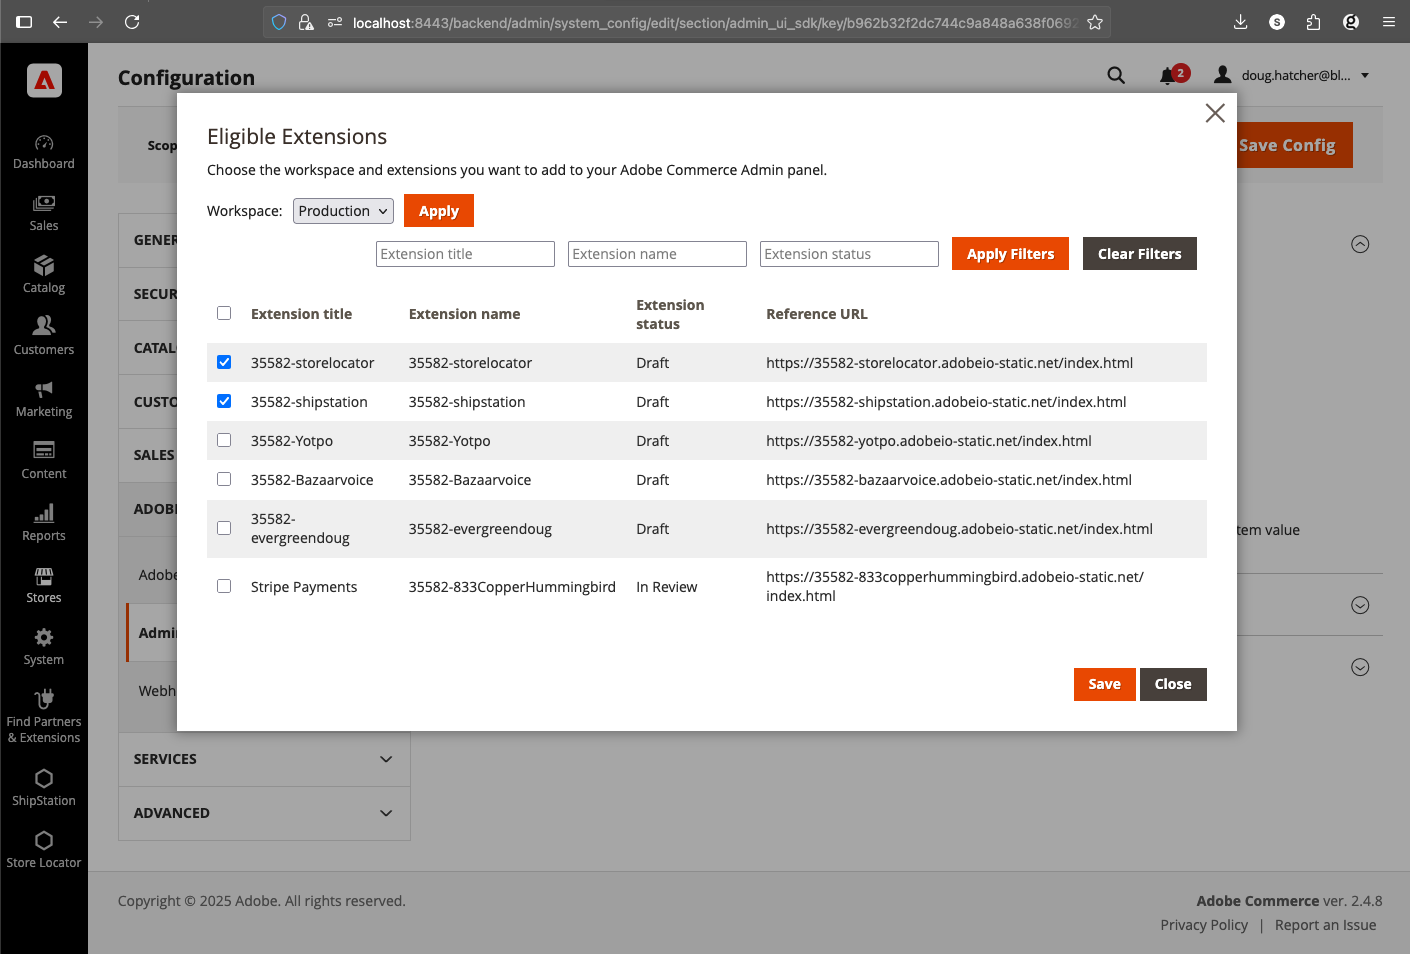Save the selected extensions
The width and height of the screenshot is (1410, 954).
[1104, 684]
